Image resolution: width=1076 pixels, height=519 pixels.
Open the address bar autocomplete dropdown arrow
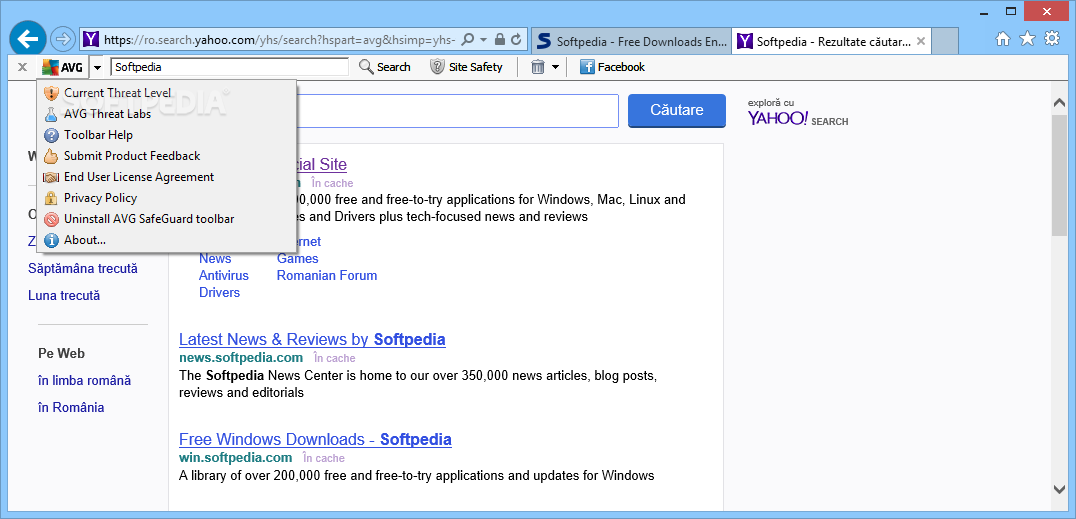[x=484, y=40]
